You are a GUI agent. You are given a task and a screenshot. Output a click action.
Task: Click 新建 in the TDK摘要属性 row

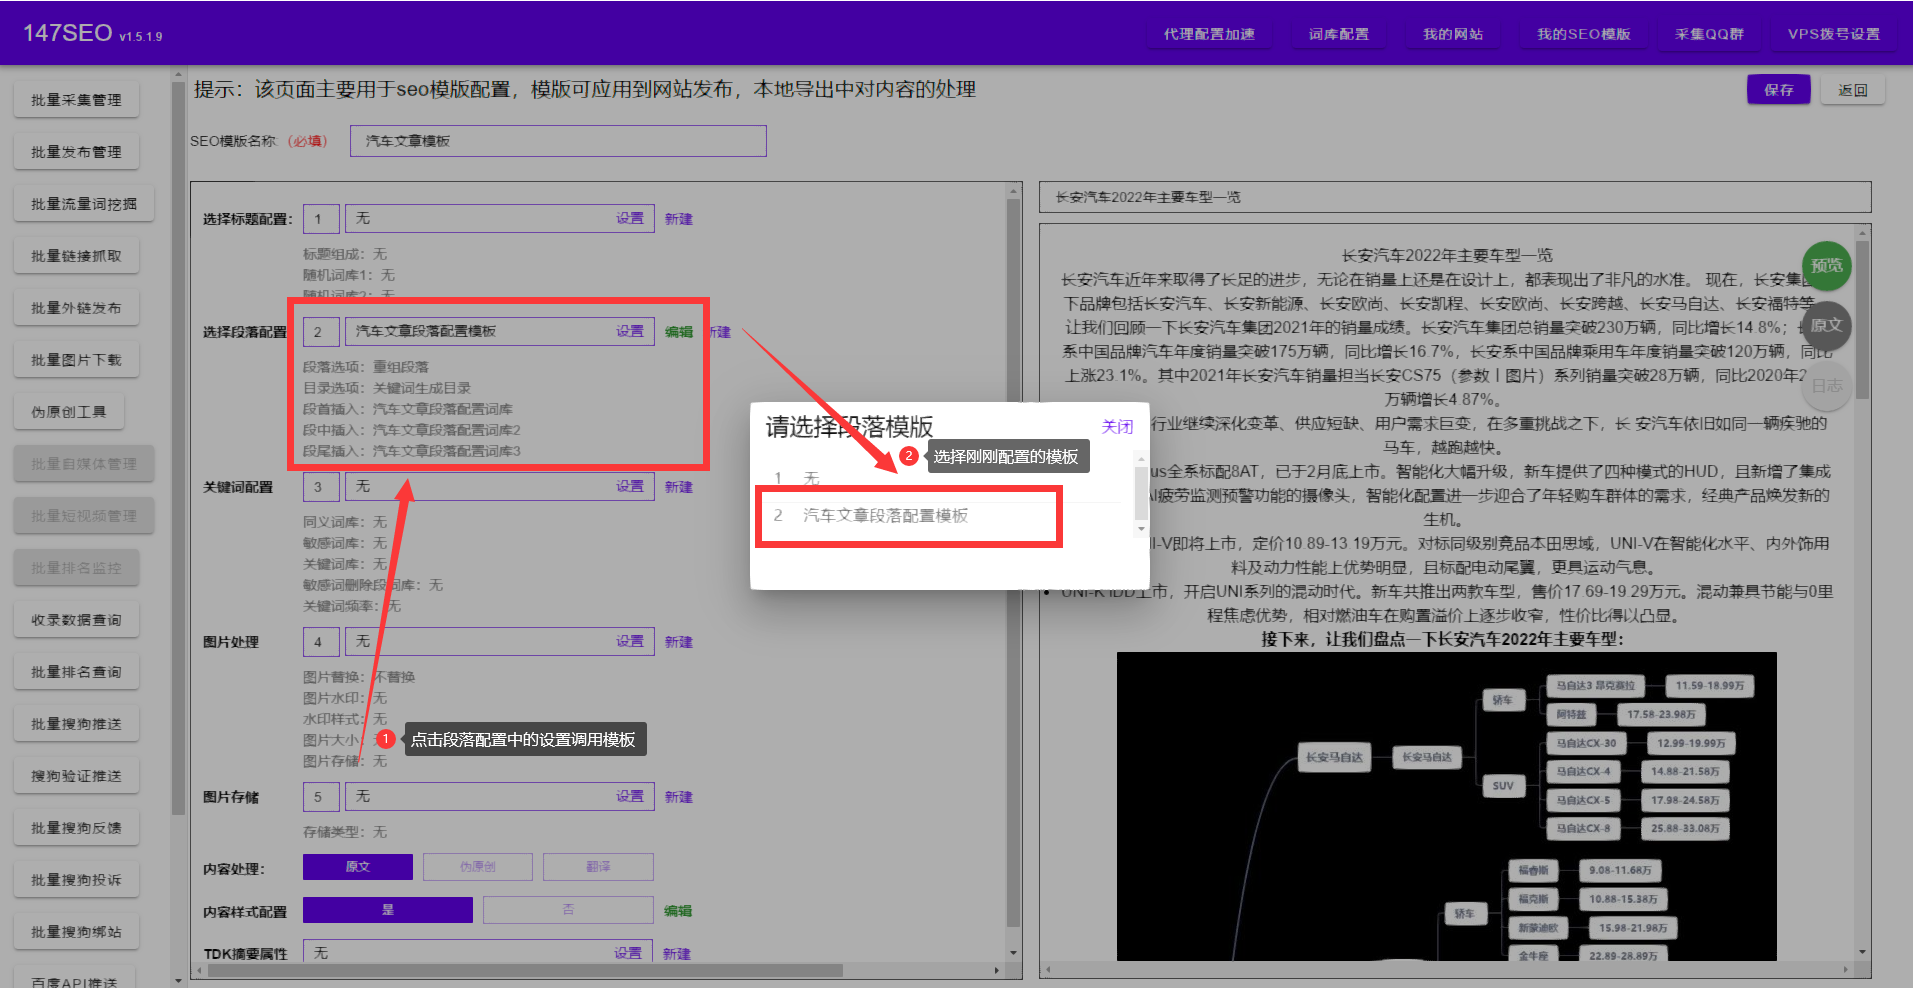coord(677,954)
